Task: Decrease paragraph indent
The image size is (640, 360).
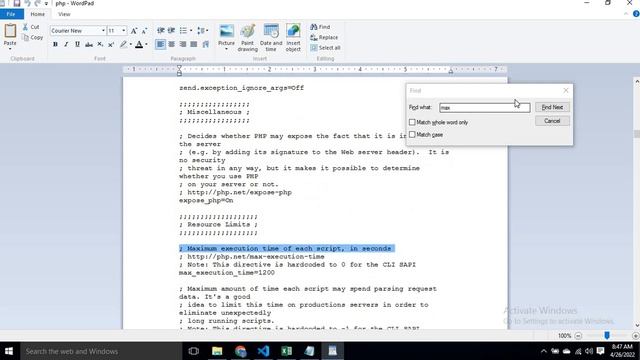Action: (x=160, y=31)
